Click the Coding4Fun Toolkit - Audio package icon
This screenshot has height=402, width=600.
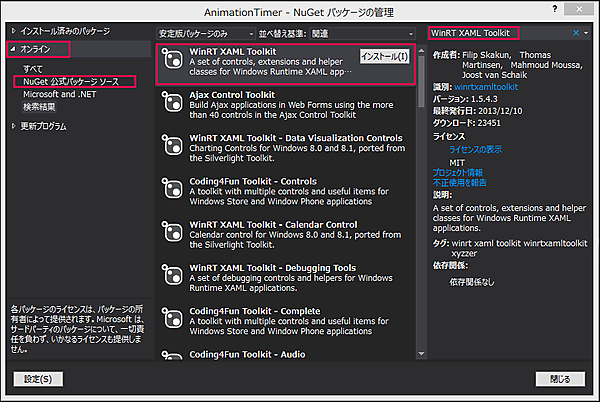click(x=171, y=355)
